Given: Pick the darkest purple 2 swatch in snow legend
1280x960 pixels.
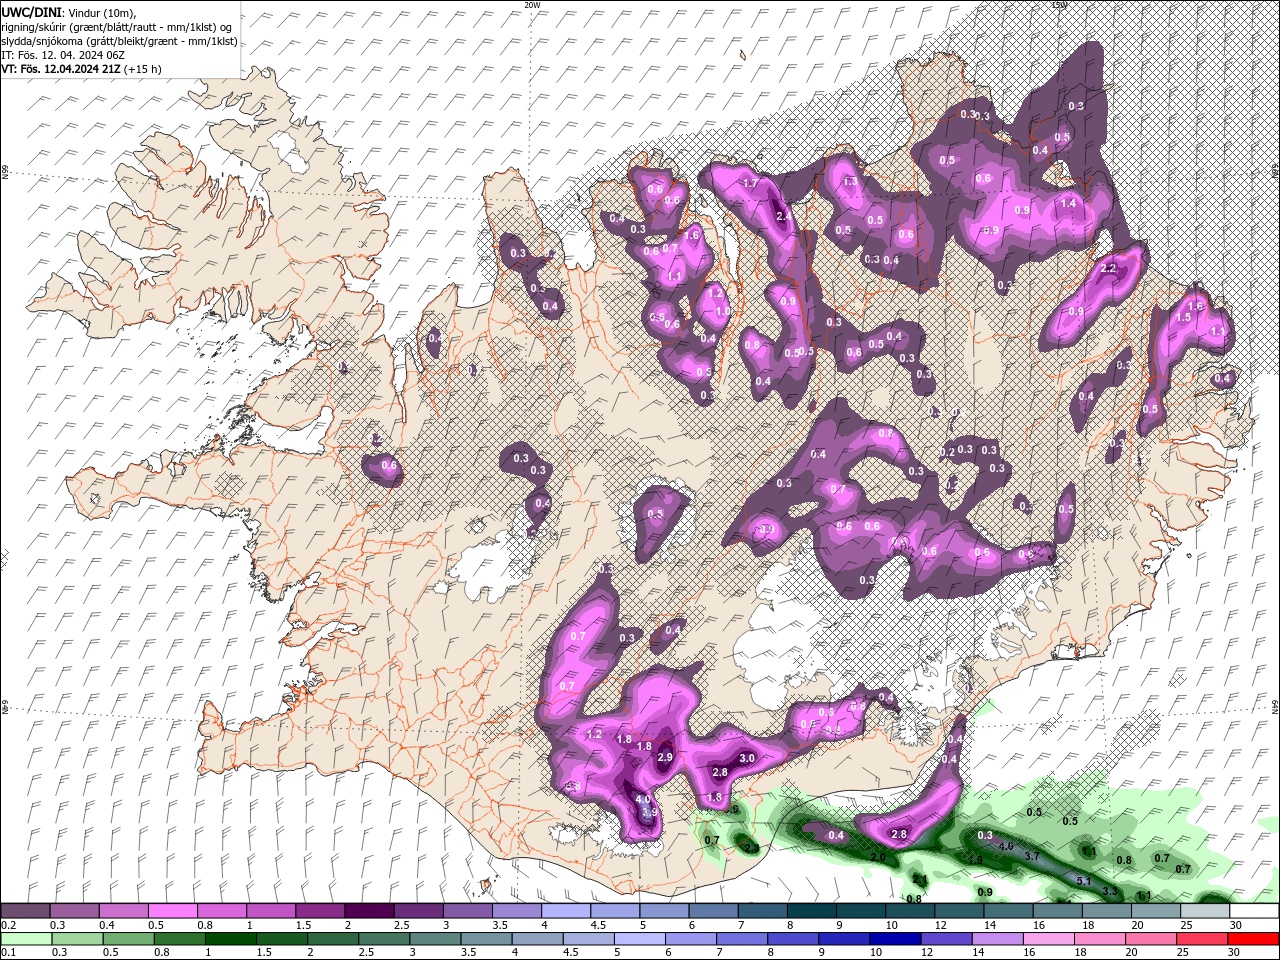Looking at the screenshot, I should (x=369, y=911).
